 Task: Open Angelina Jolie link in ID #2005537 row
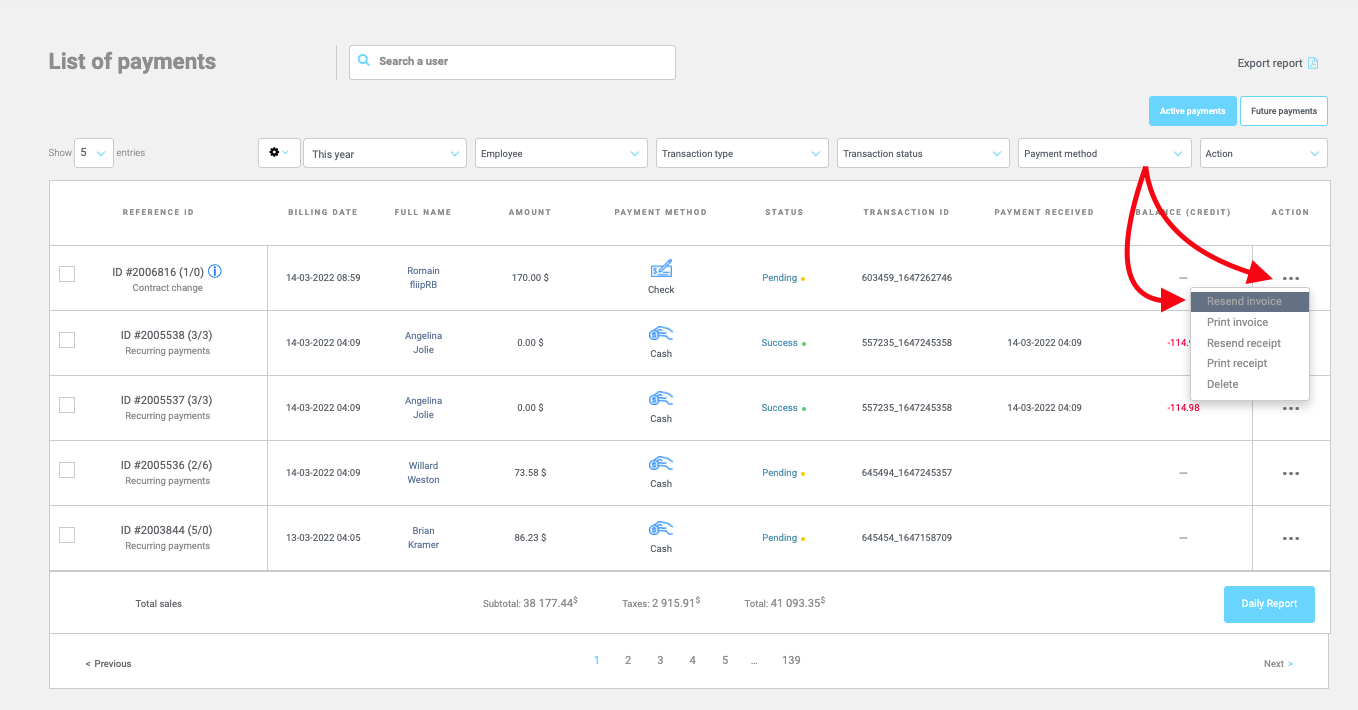[x=424, y=408]
